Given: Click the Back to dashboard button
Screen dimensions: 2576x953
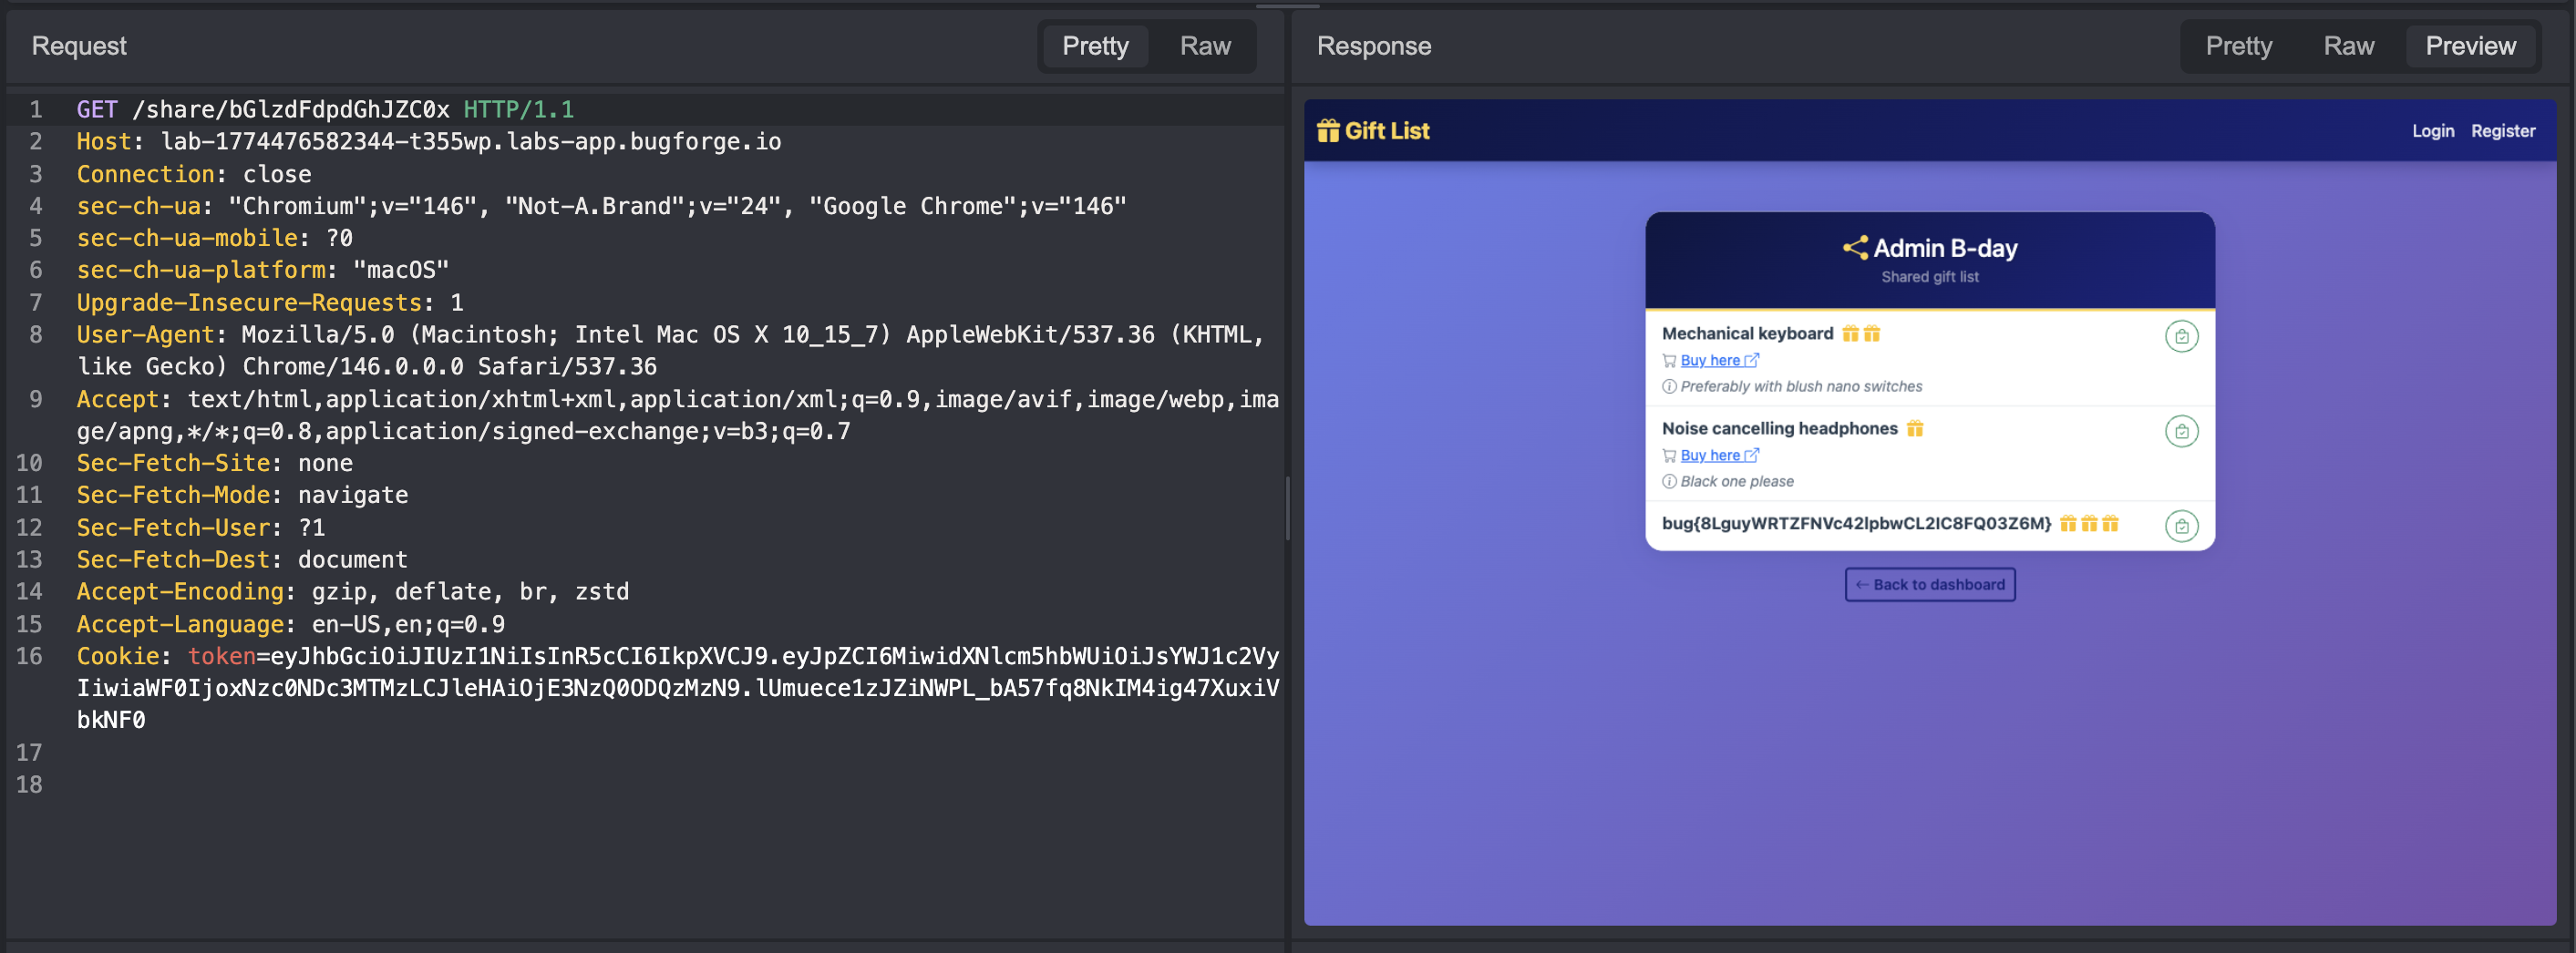Looking at the screenshot, I should (x=1929, y=585).
